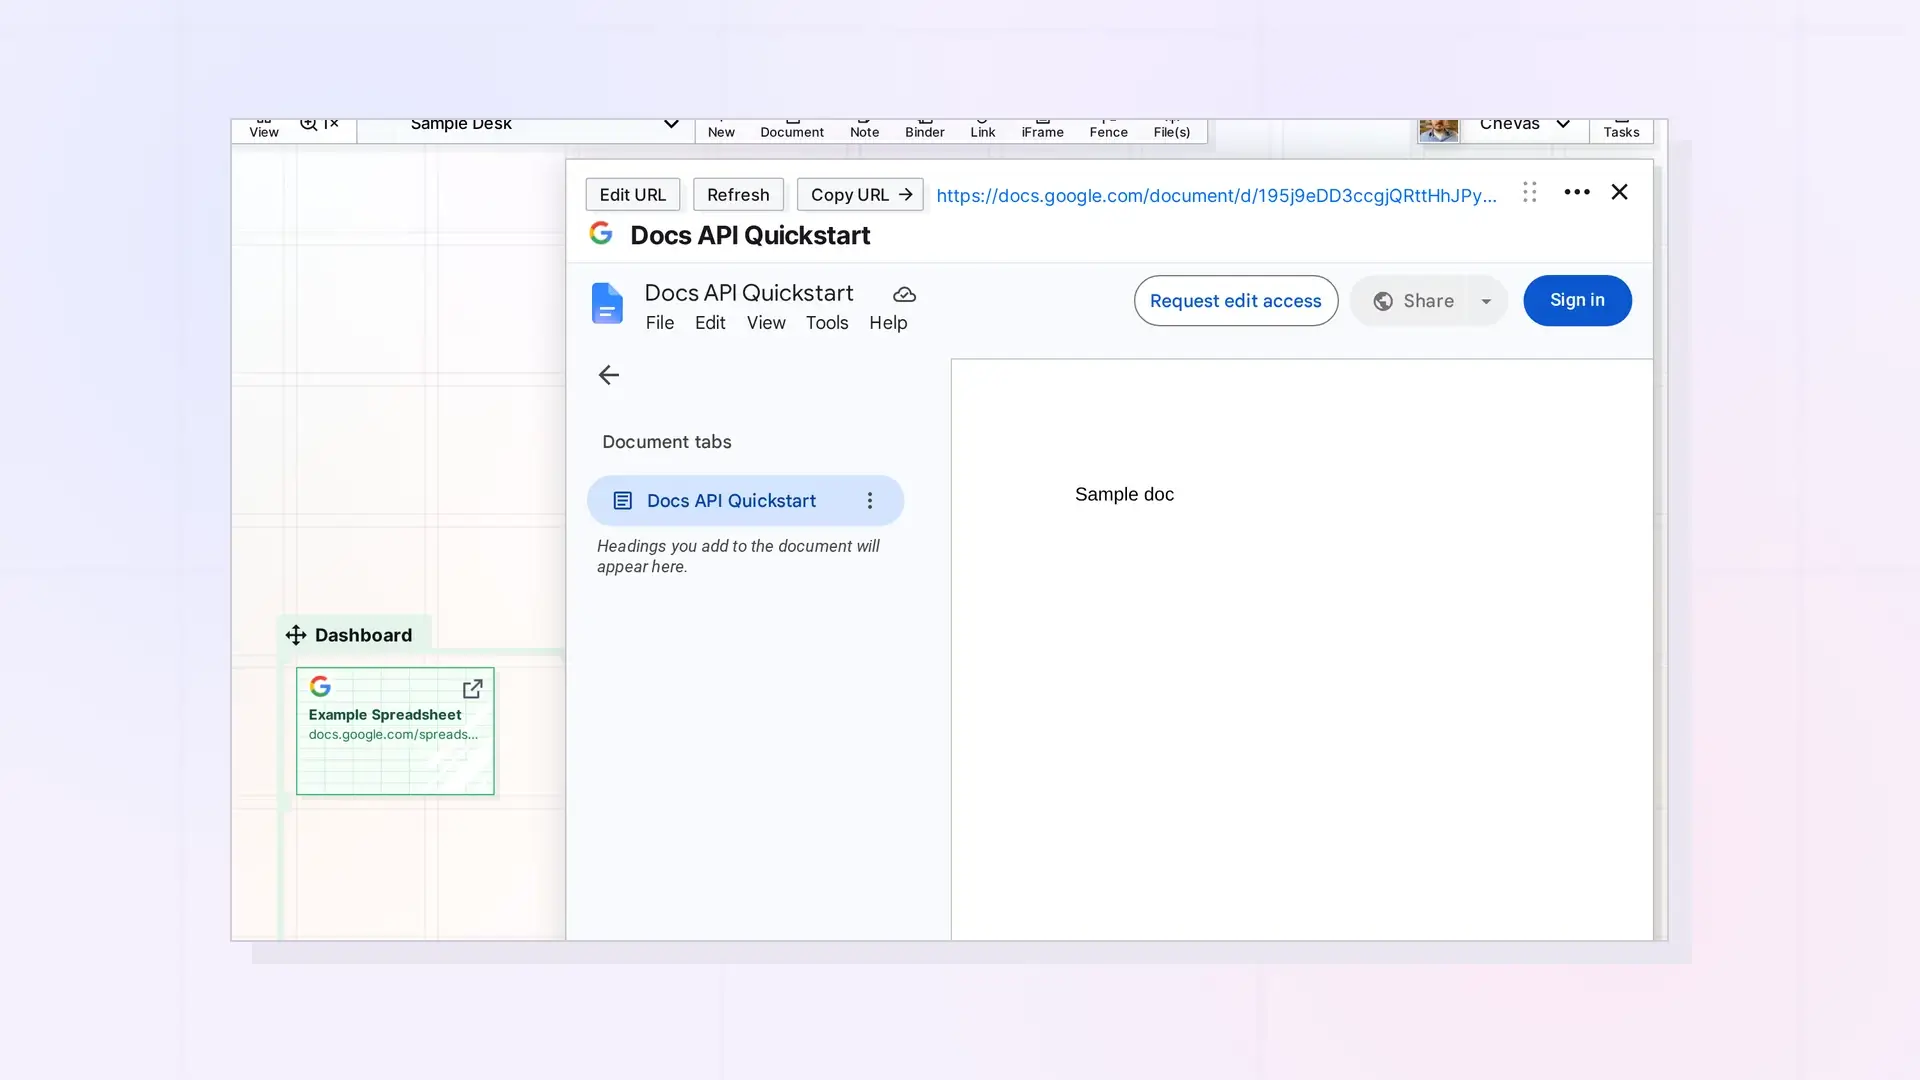The image size is (1920, 1080).
Task: Add a New item from toolbar
Action: coord(721,130)
